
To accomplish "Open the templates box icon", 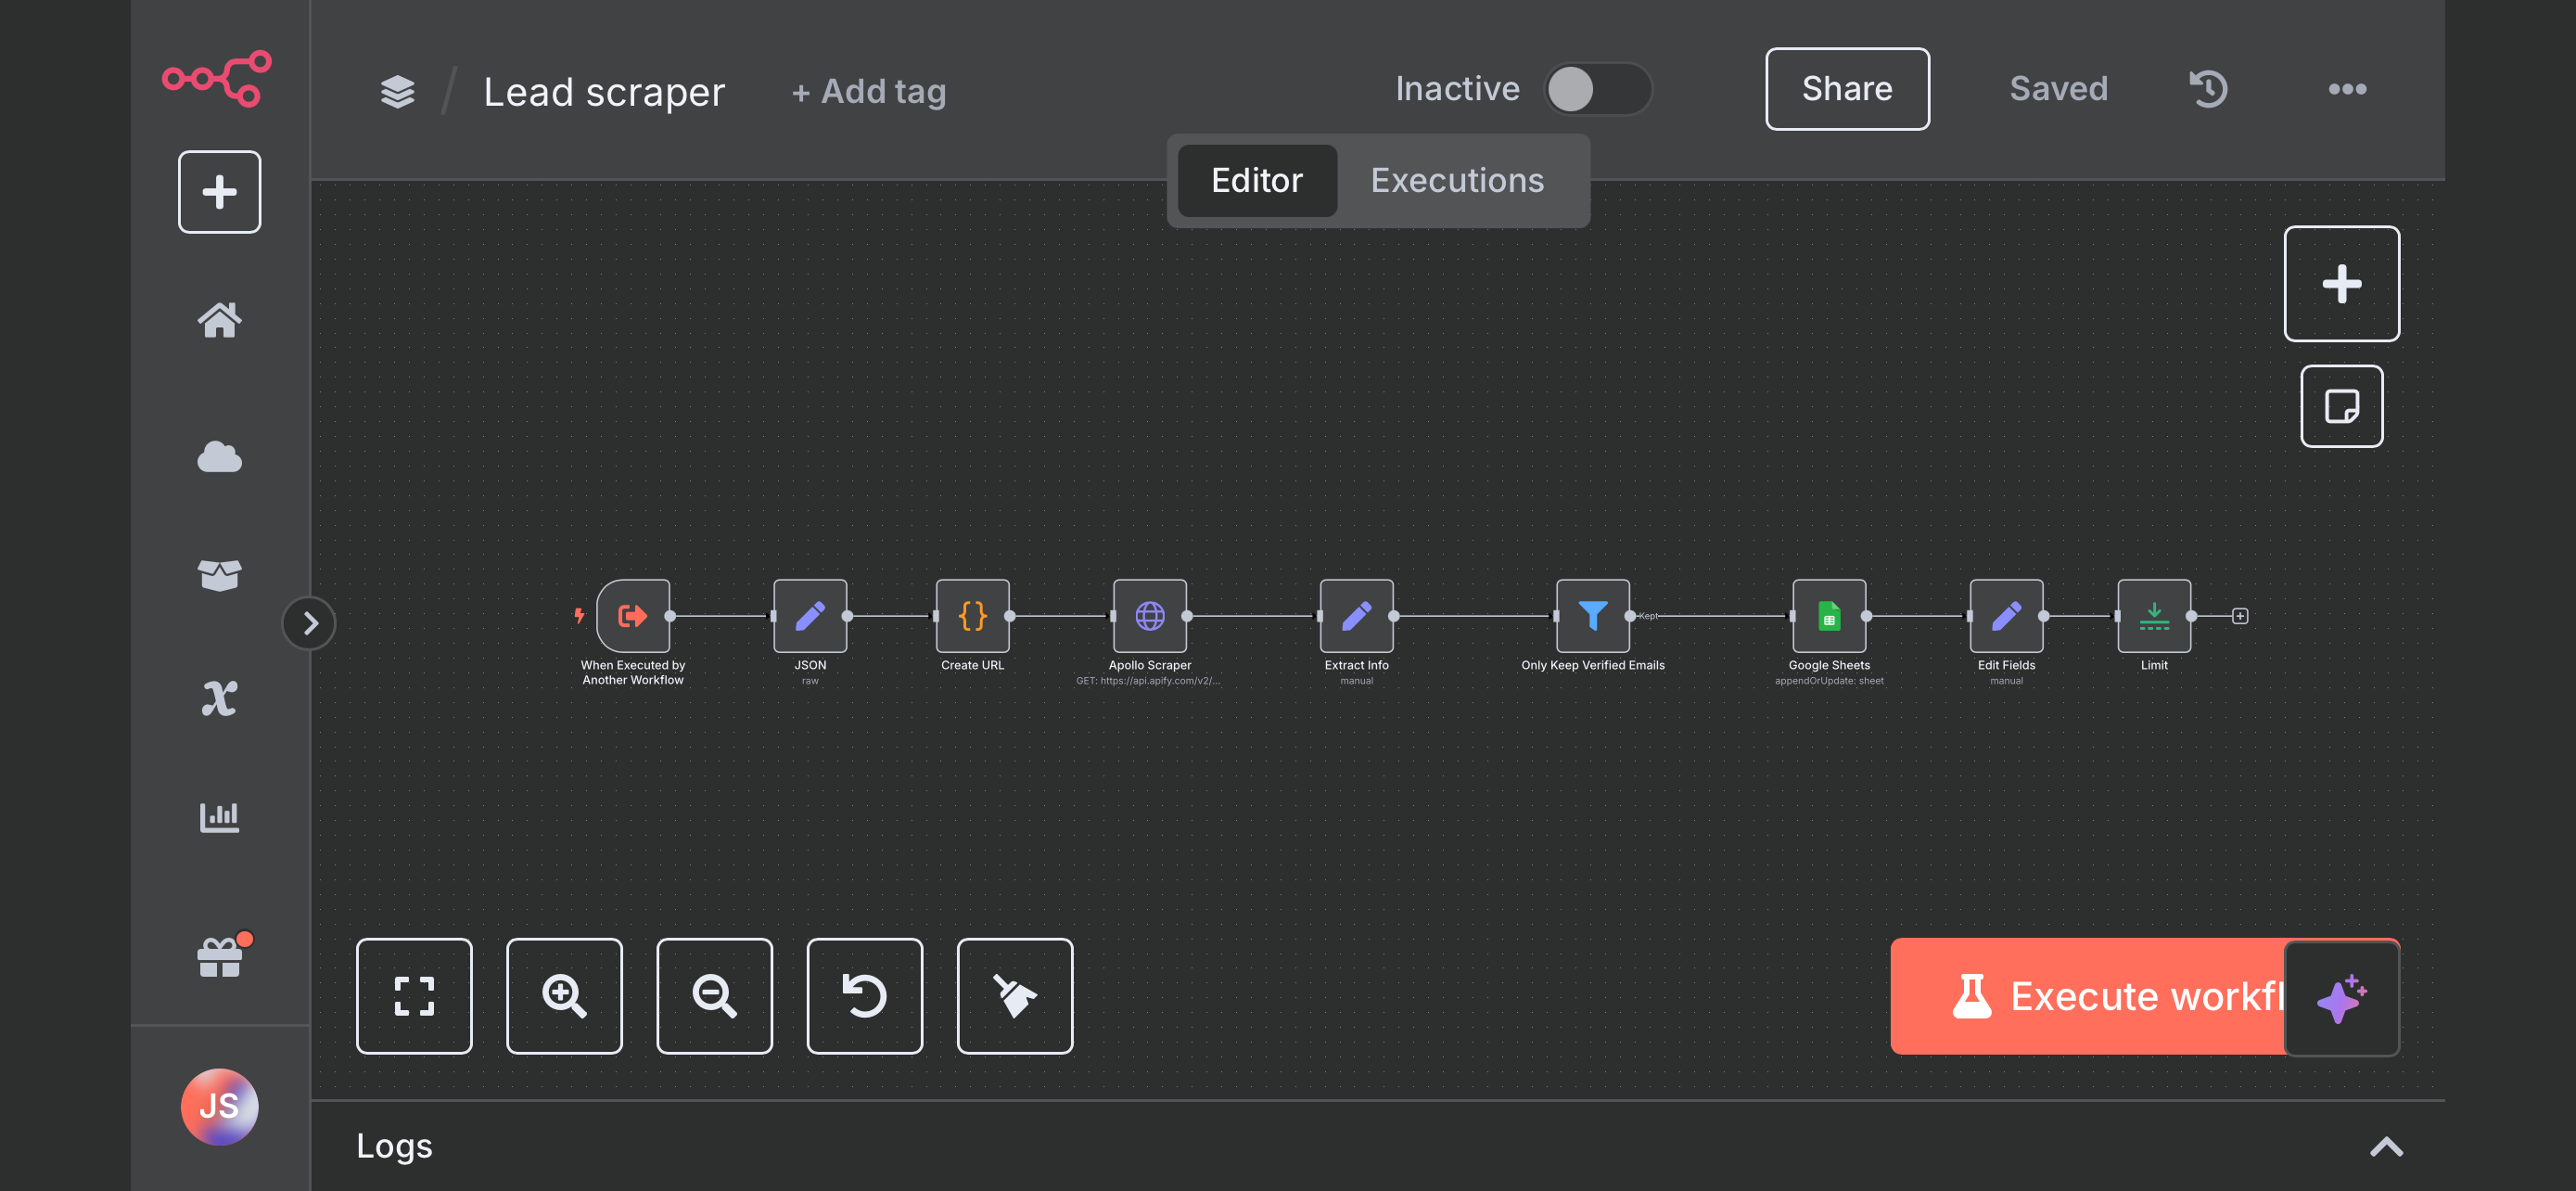I will [x=219, y=575].
